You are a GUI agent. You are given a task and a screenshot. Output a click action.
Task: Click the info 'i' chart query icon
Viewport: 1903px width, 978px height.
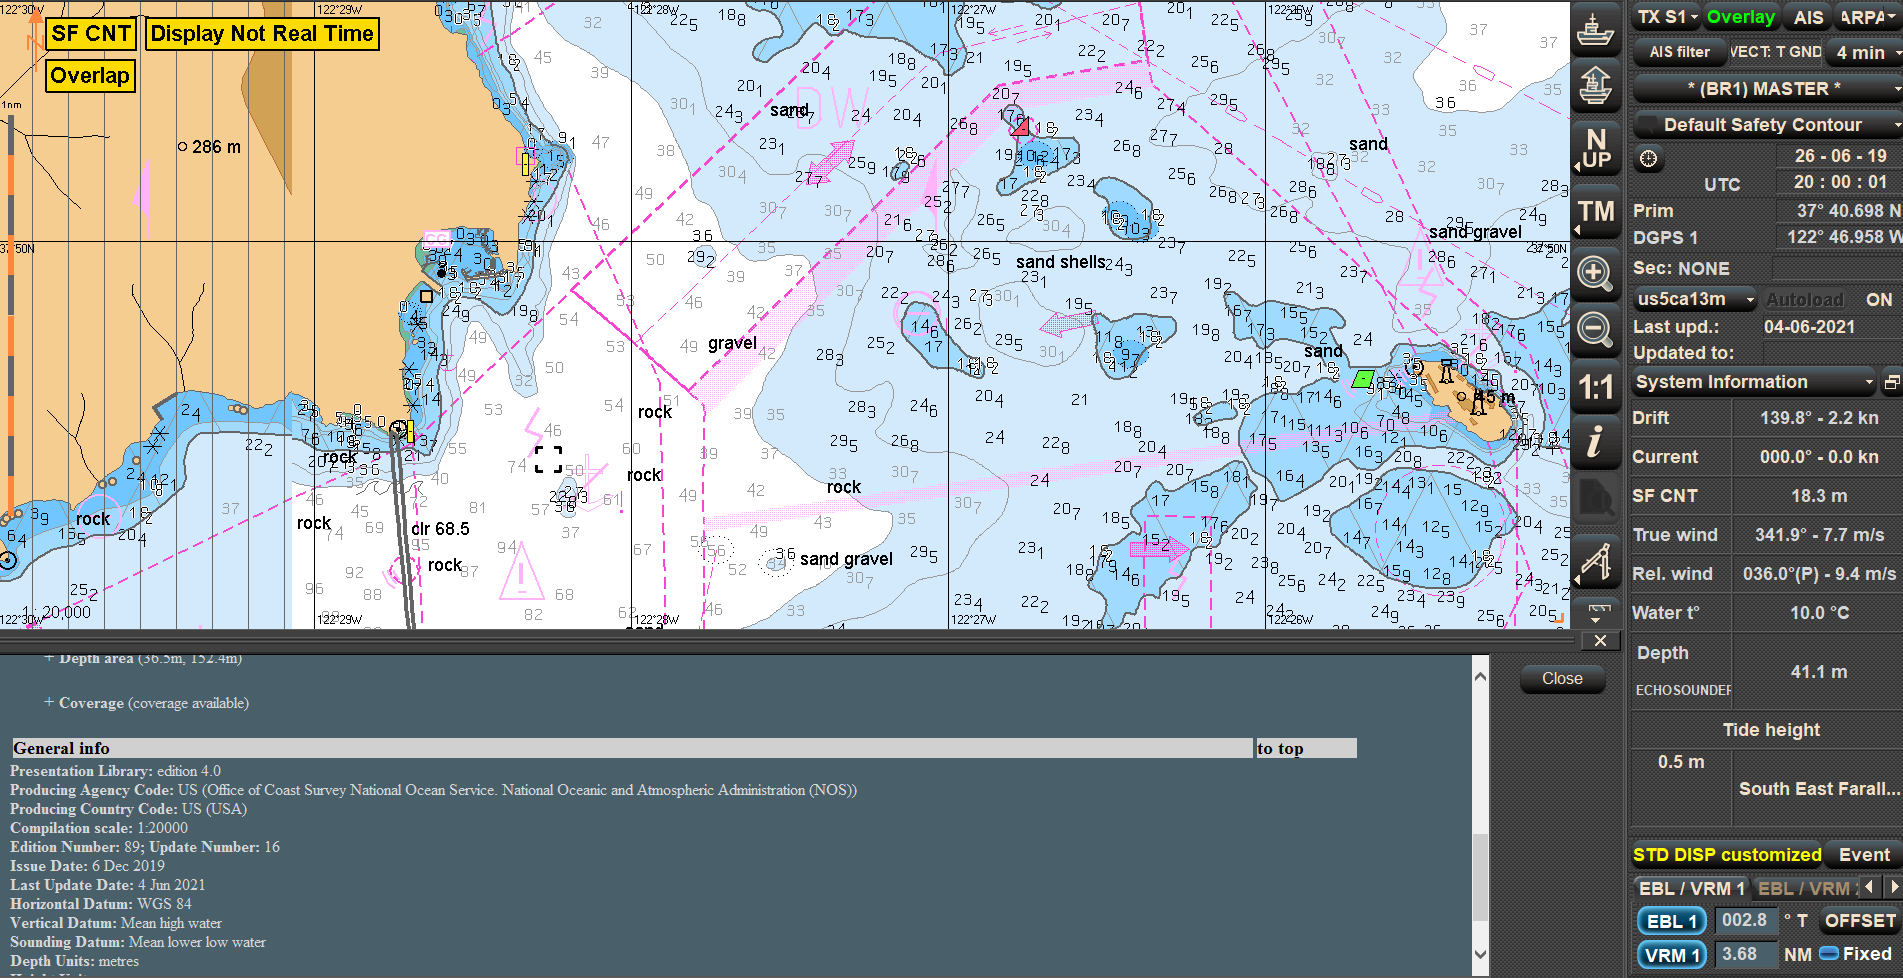tap(1595, 441)
